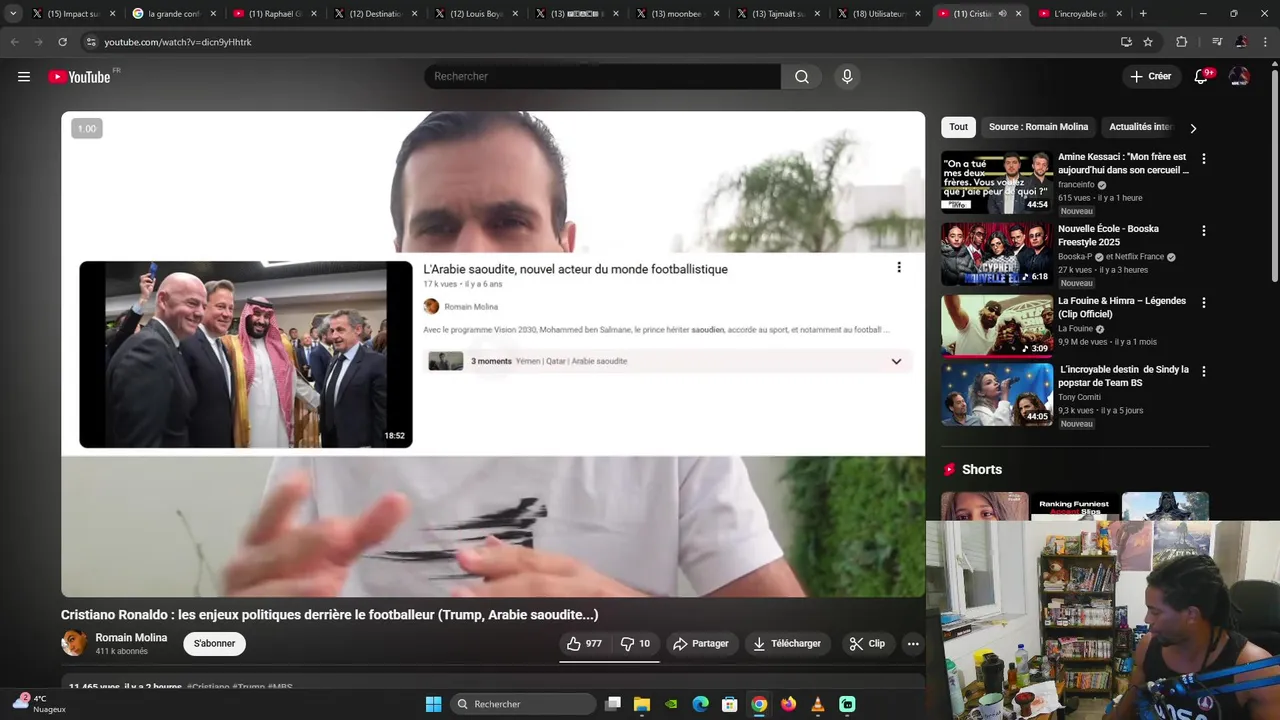Image resolution: width=1280 pixels, height=720 pixels.
Task: Open File Explorer from taskbar
Action: 642,704
